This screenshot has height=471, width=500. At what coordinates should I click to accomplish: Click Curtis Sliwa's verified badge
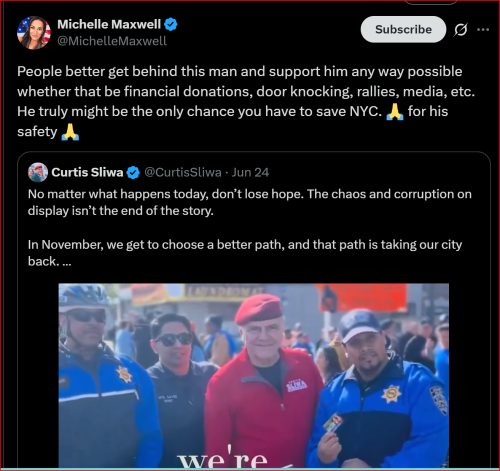pyautogui.click(x=133, y=173)
